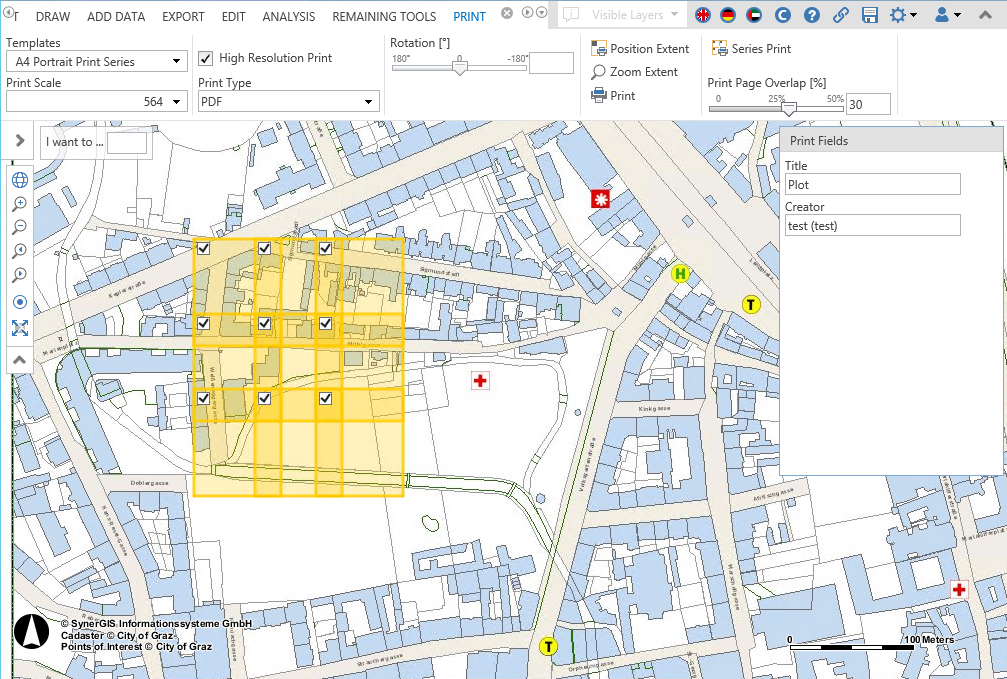Open the Print Scale dropdown
The height and width of the screenshot is (679, 1007).
pos(96,101)
